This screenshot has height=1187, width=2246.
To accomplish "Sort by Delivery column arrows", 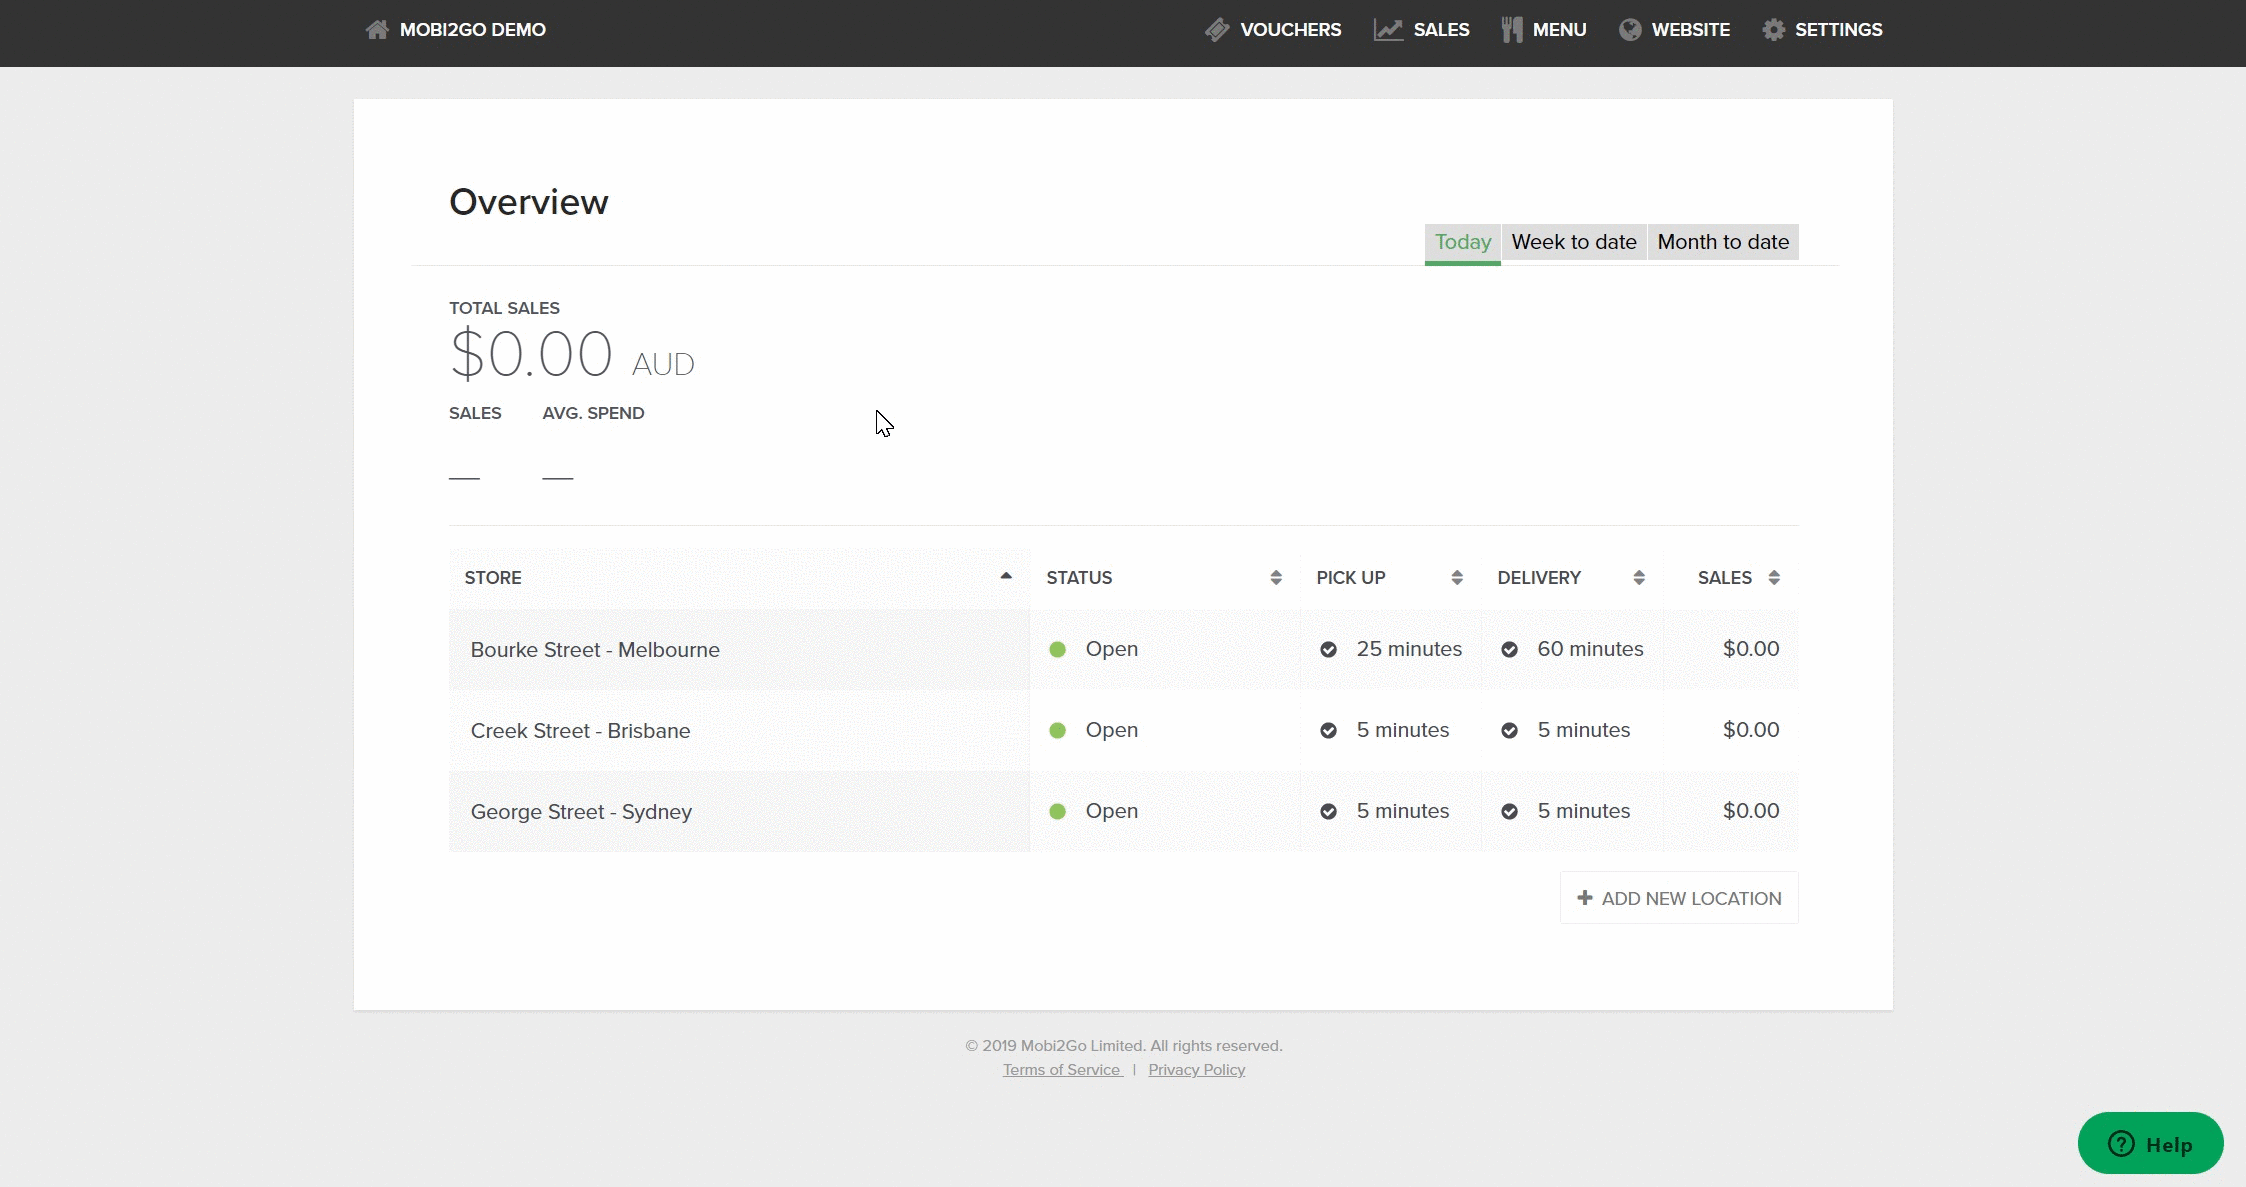I will click(x=1639, y=578).
